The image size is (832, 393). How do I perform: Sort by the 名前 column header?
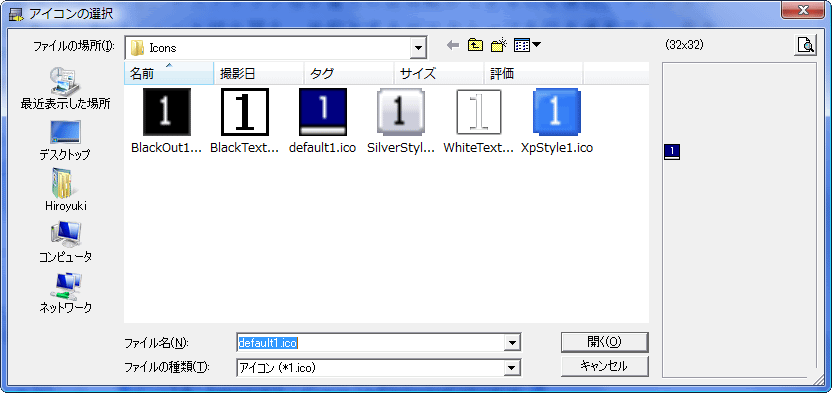169,74
